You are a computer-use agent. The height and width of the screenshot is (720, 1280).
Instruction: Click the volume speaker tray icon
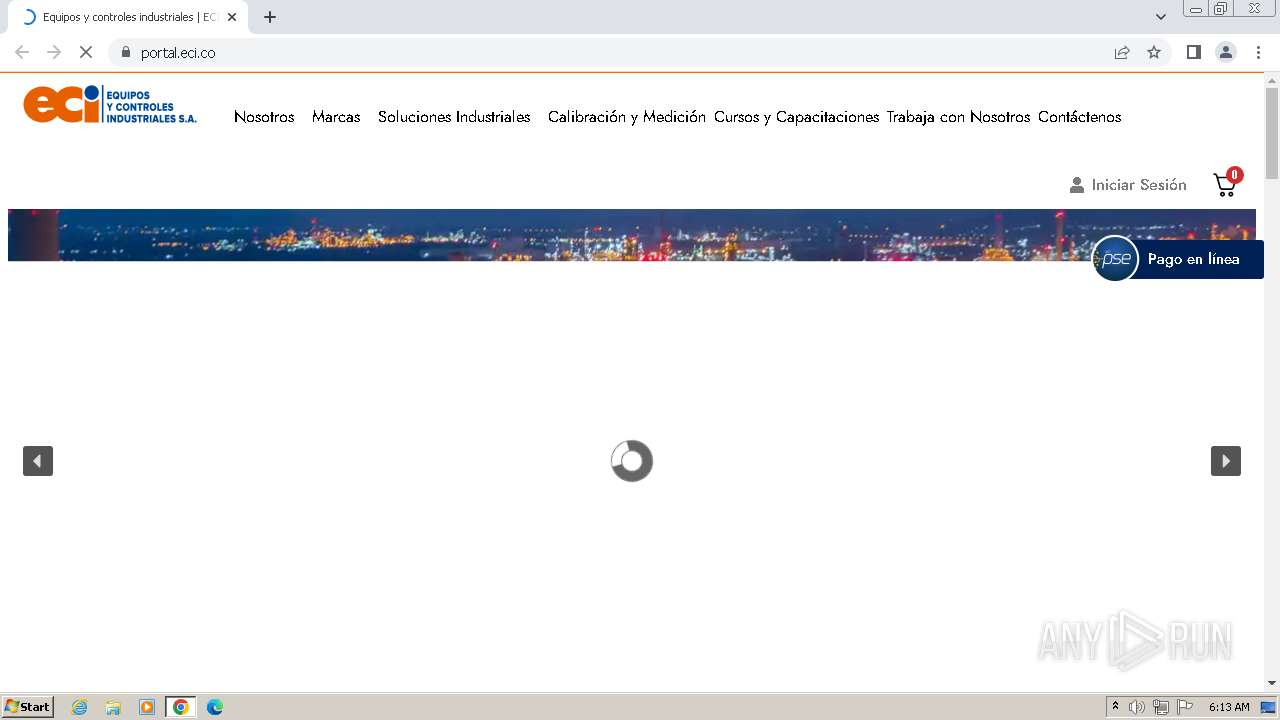pyautogui.click(x=1137, y=707)
